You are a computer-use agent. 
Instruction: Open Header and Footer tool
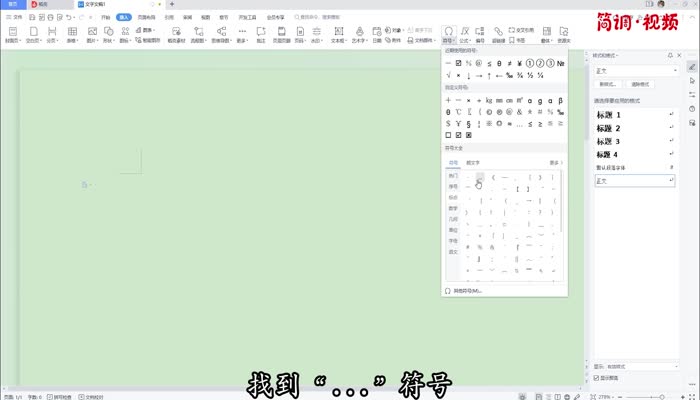tap(282, 35)
